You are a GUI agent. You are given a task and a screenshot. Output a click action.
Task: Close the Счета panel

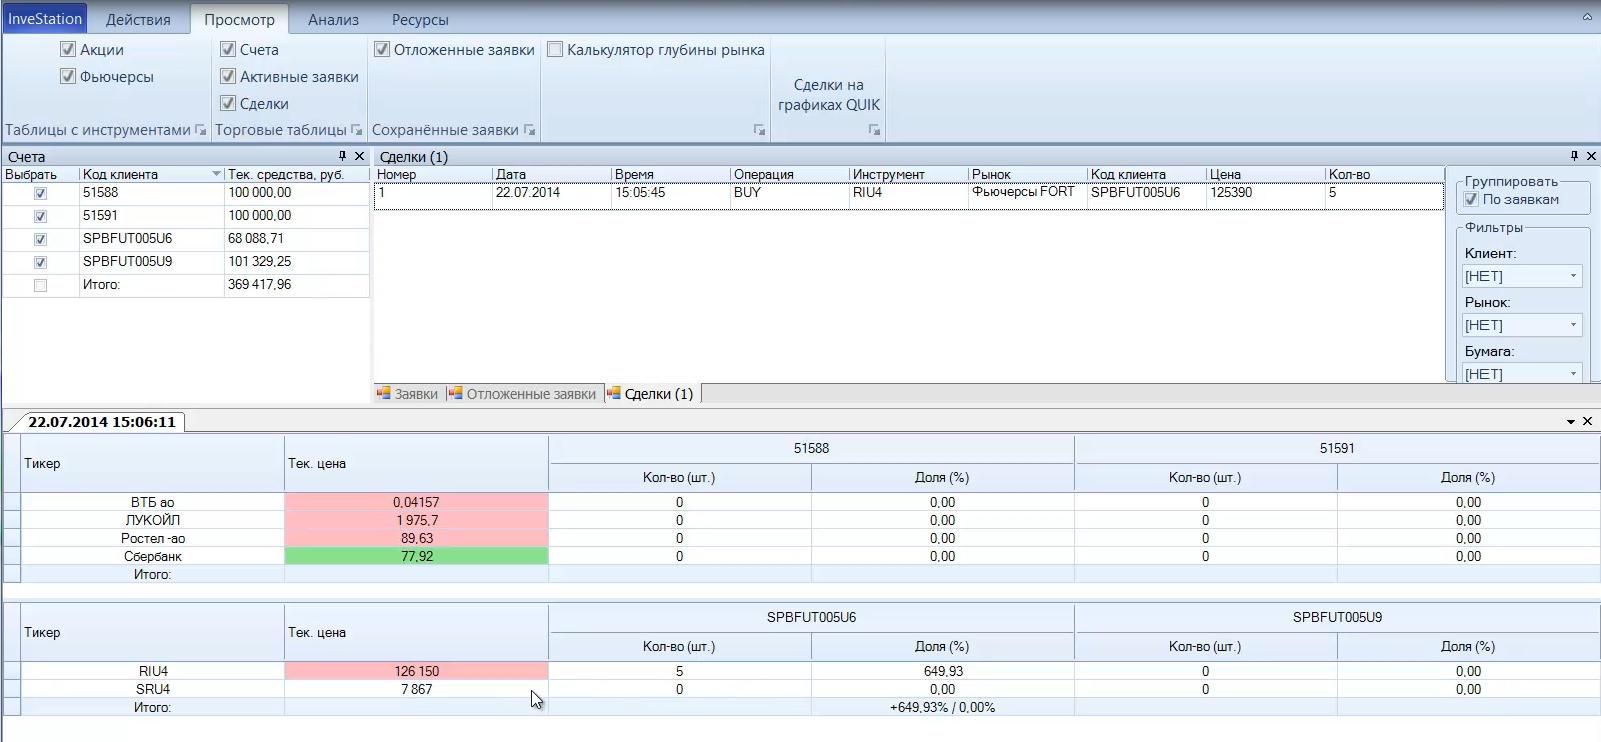(x=359, y=156)
